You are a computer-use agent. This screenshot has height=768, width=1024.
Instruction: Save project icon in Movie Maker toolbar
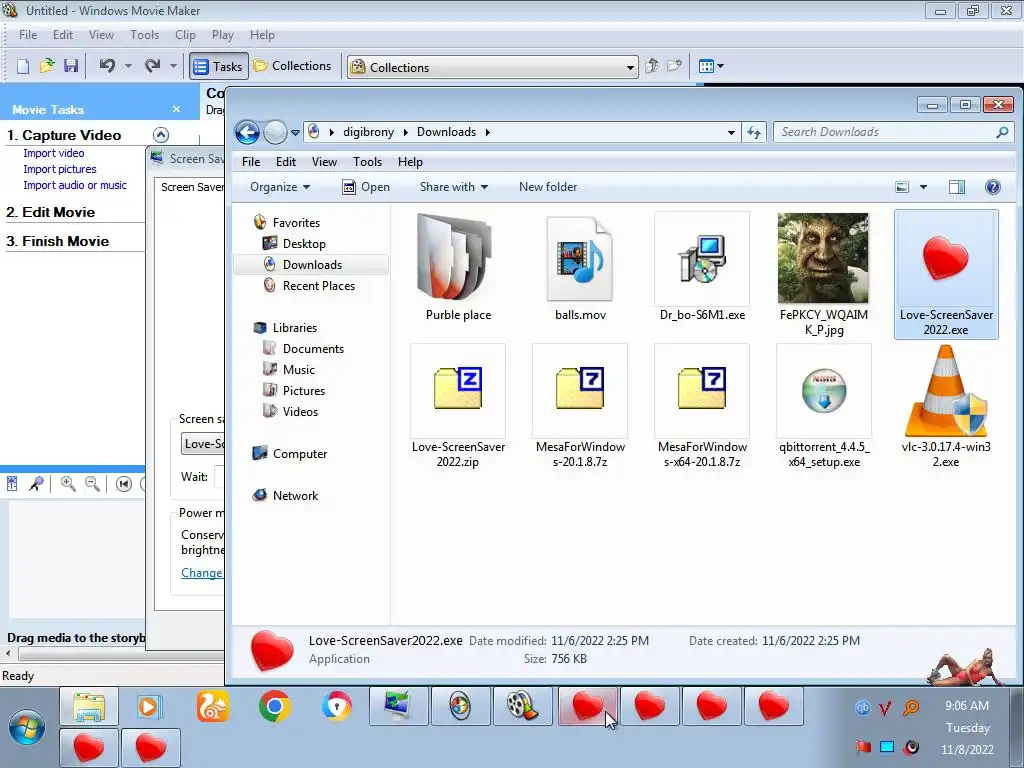(x=71, y=66)
